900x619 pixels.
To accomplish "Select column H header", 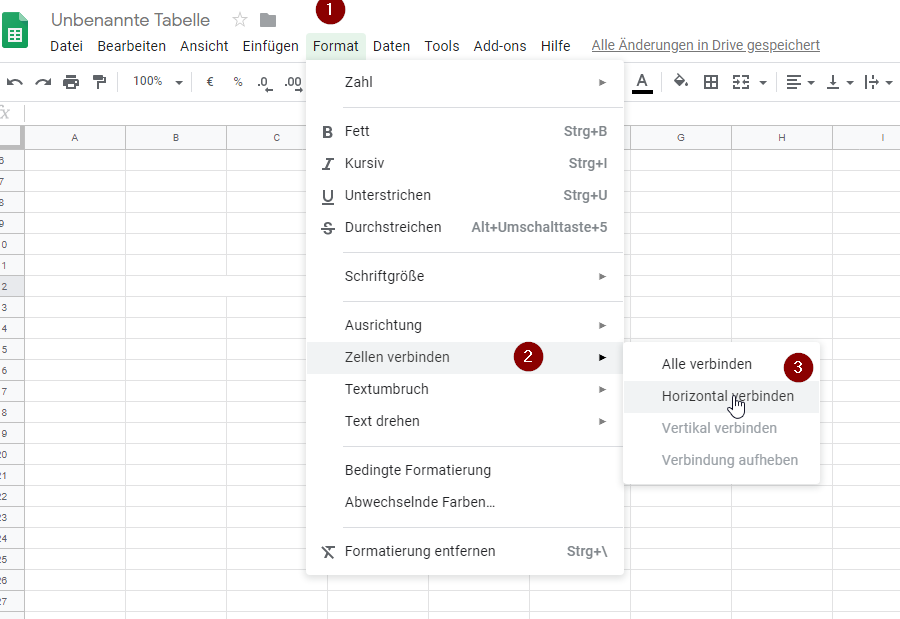I will 782,138.
